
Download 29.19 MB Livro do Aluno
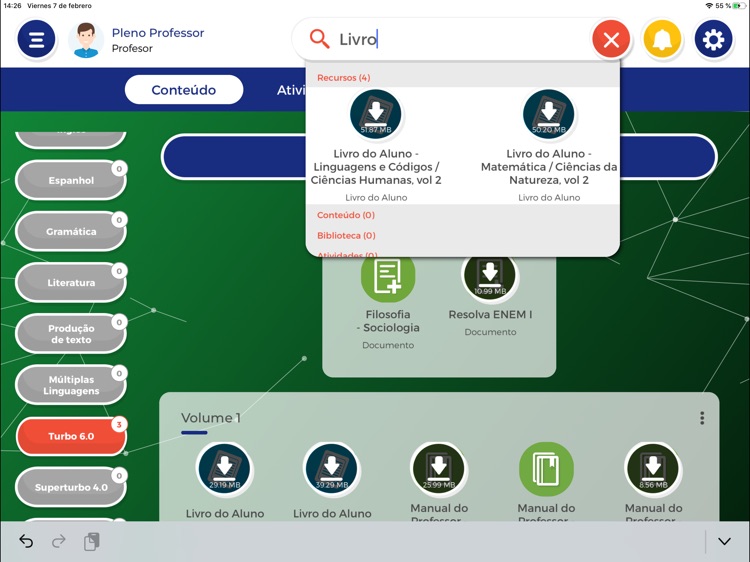[224, 469]
